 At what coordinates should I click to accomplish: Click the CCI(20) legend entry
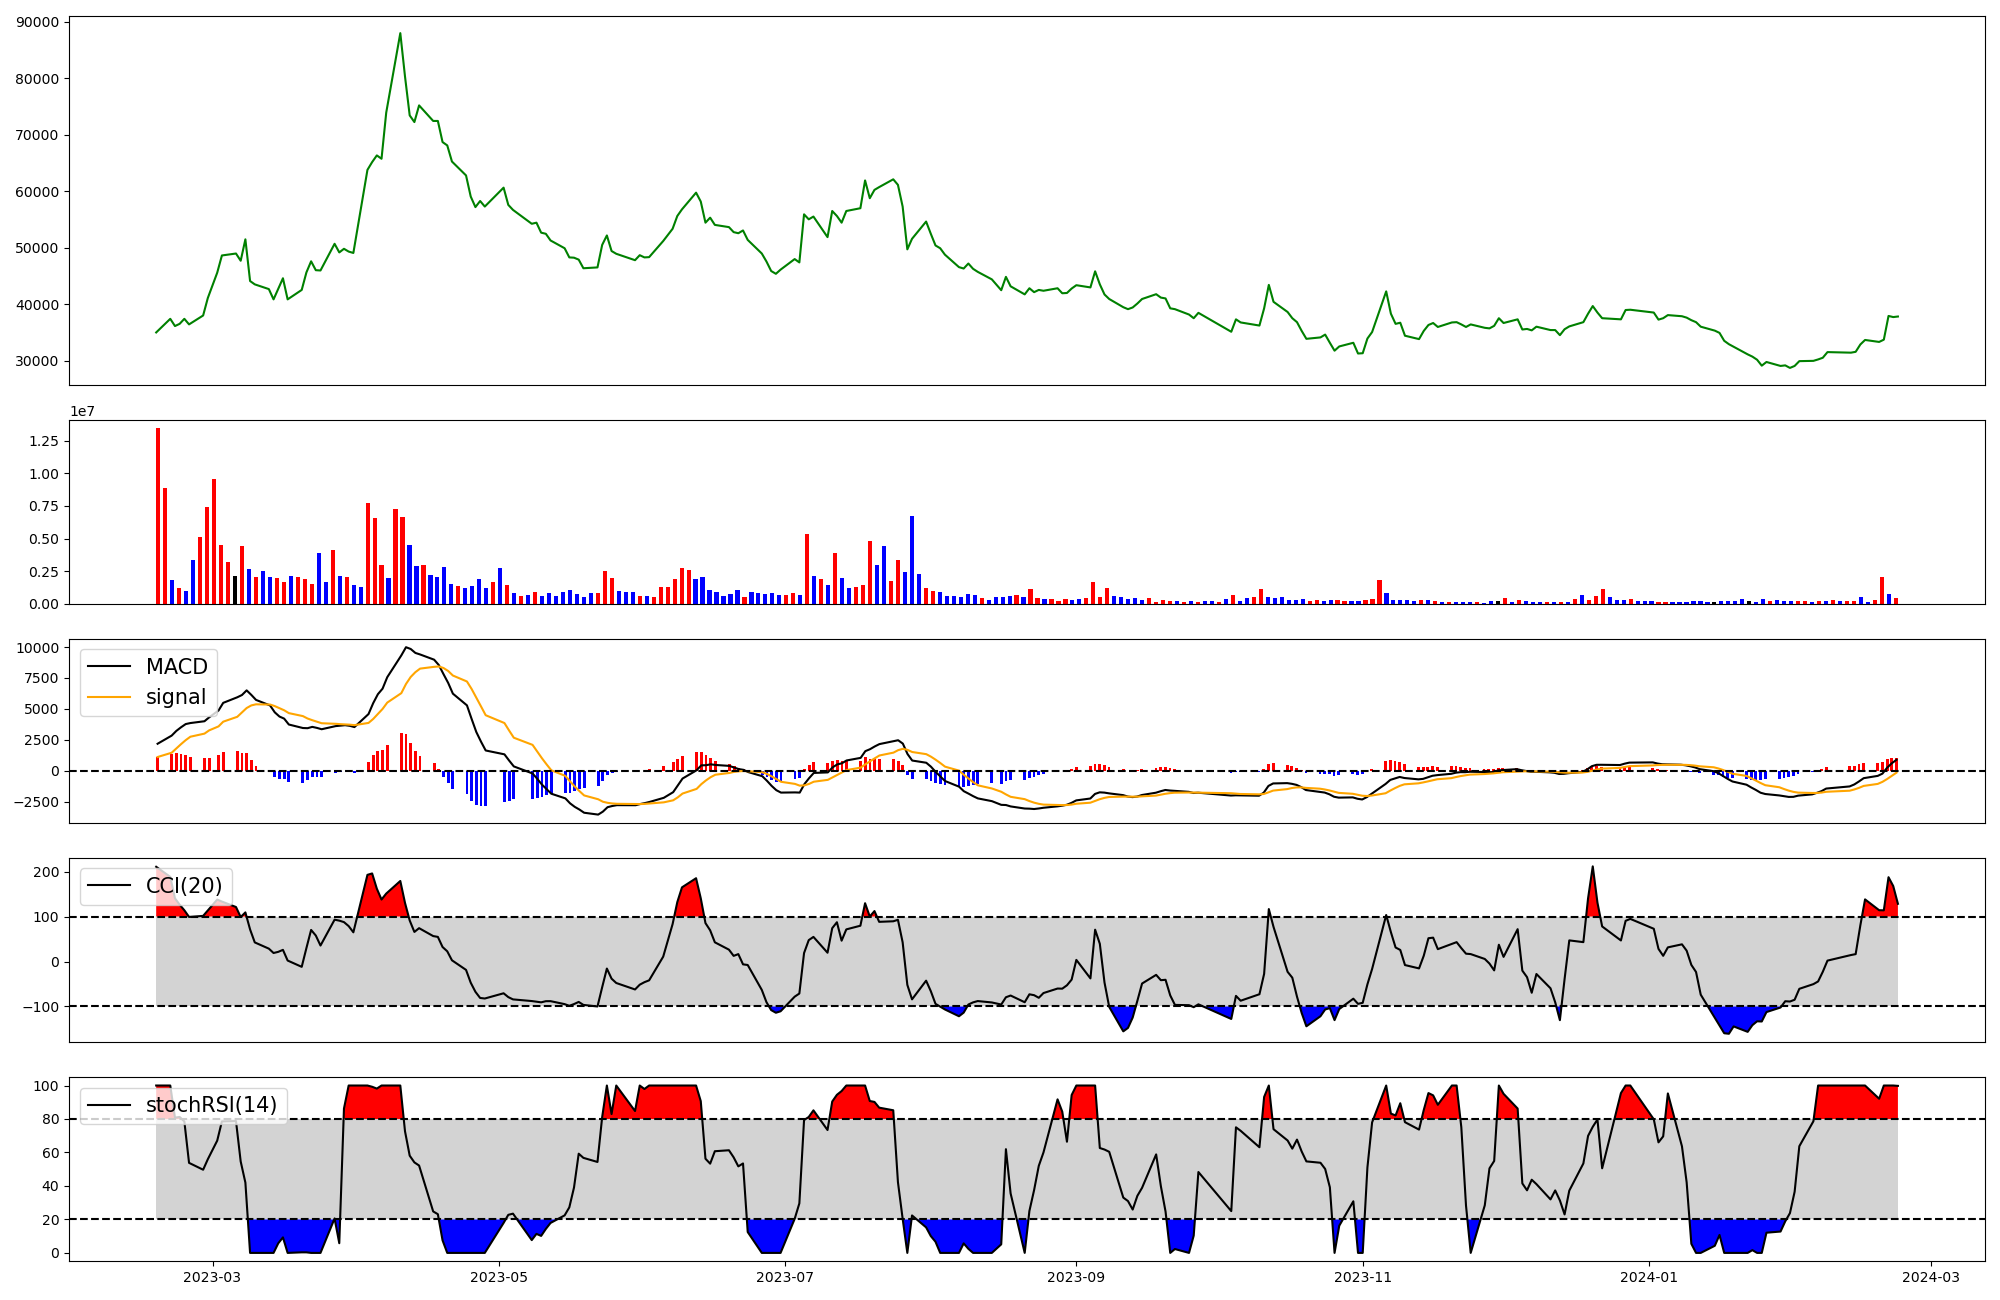pyautogui.click(x=183, y=886)
